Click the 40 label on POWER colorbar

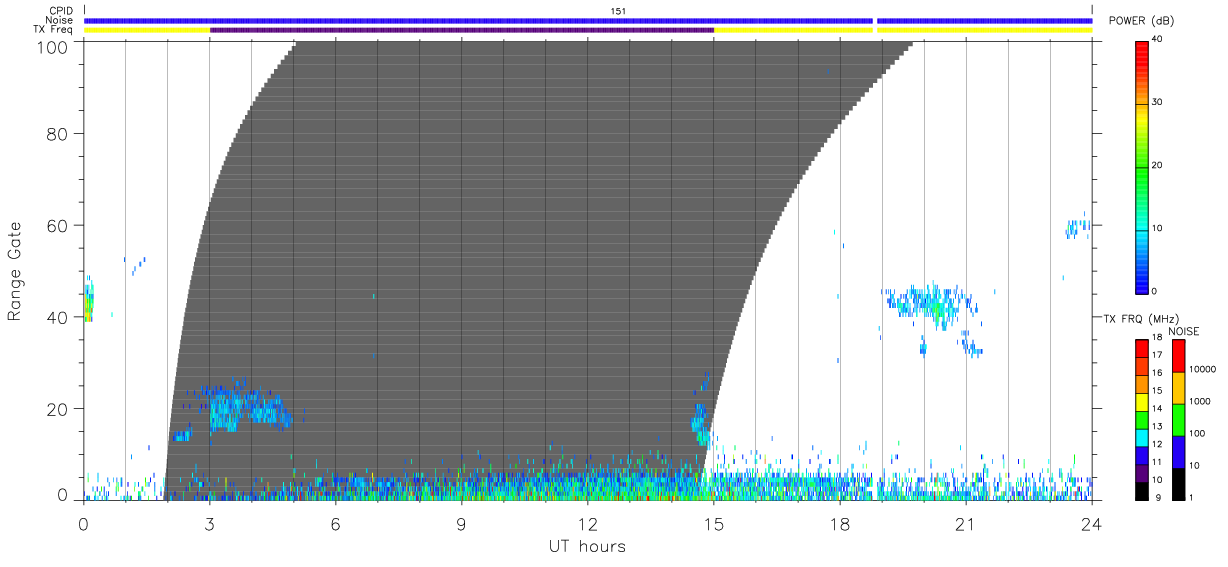tap(1155, 39)
